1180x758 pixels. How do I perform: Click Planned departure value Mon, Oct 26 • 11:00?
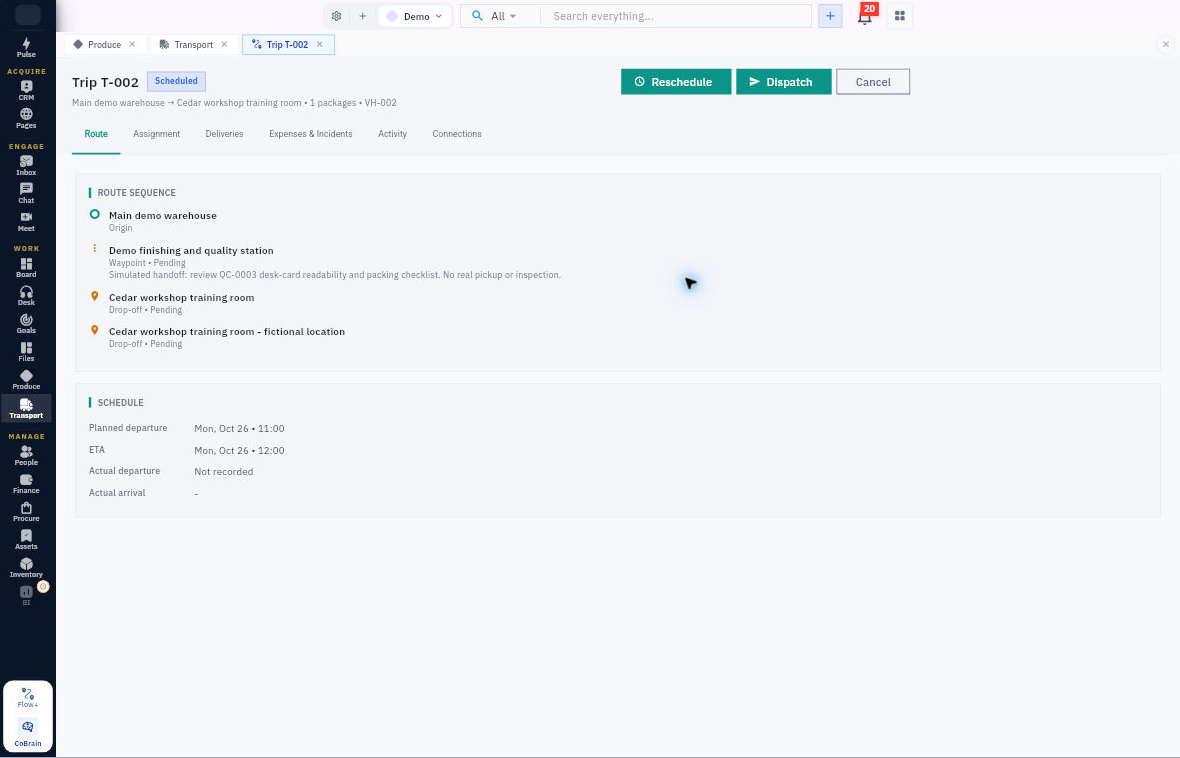point(239,428)
